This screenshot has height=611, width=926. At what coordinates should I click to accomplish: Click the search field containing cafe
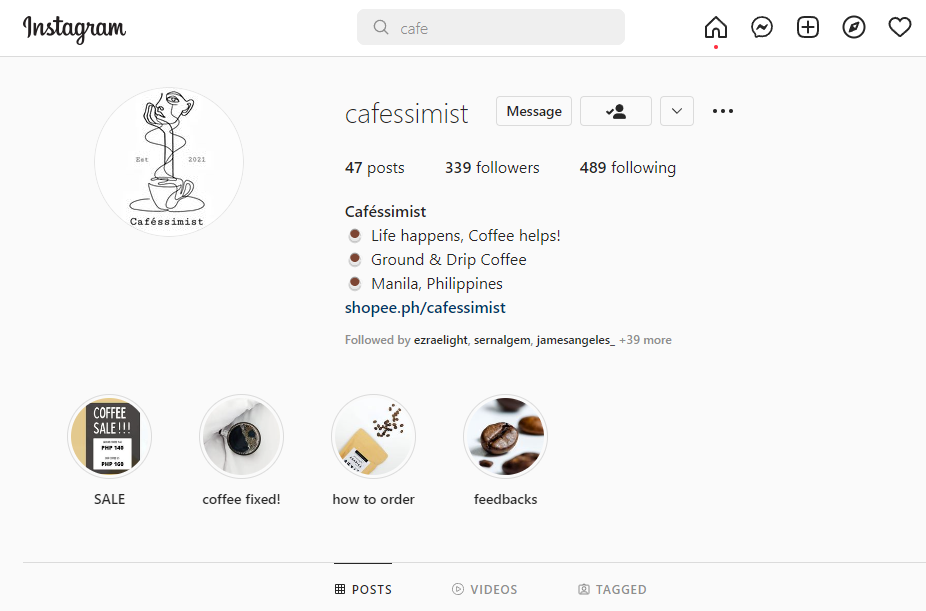(500, 28)
